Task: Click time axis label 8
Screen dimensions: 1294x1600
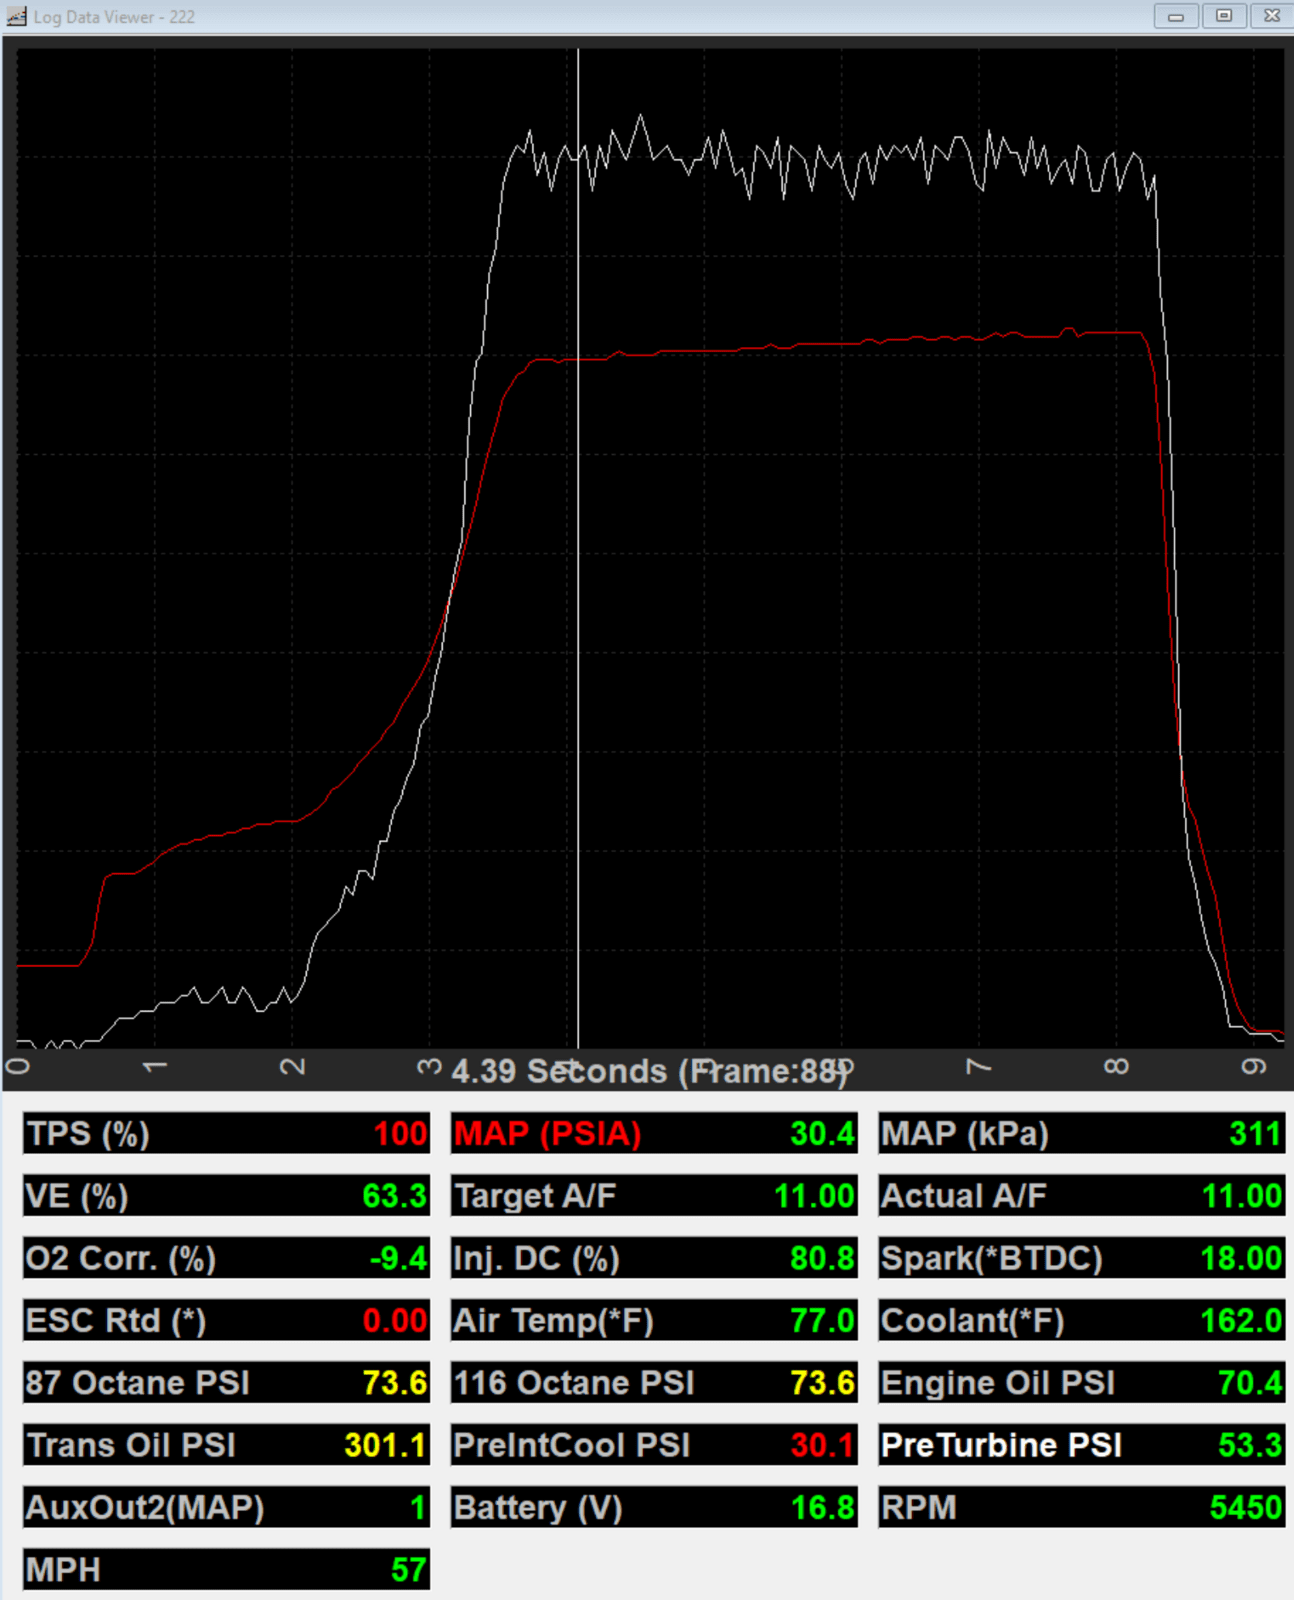Action: point(1116,1067)
